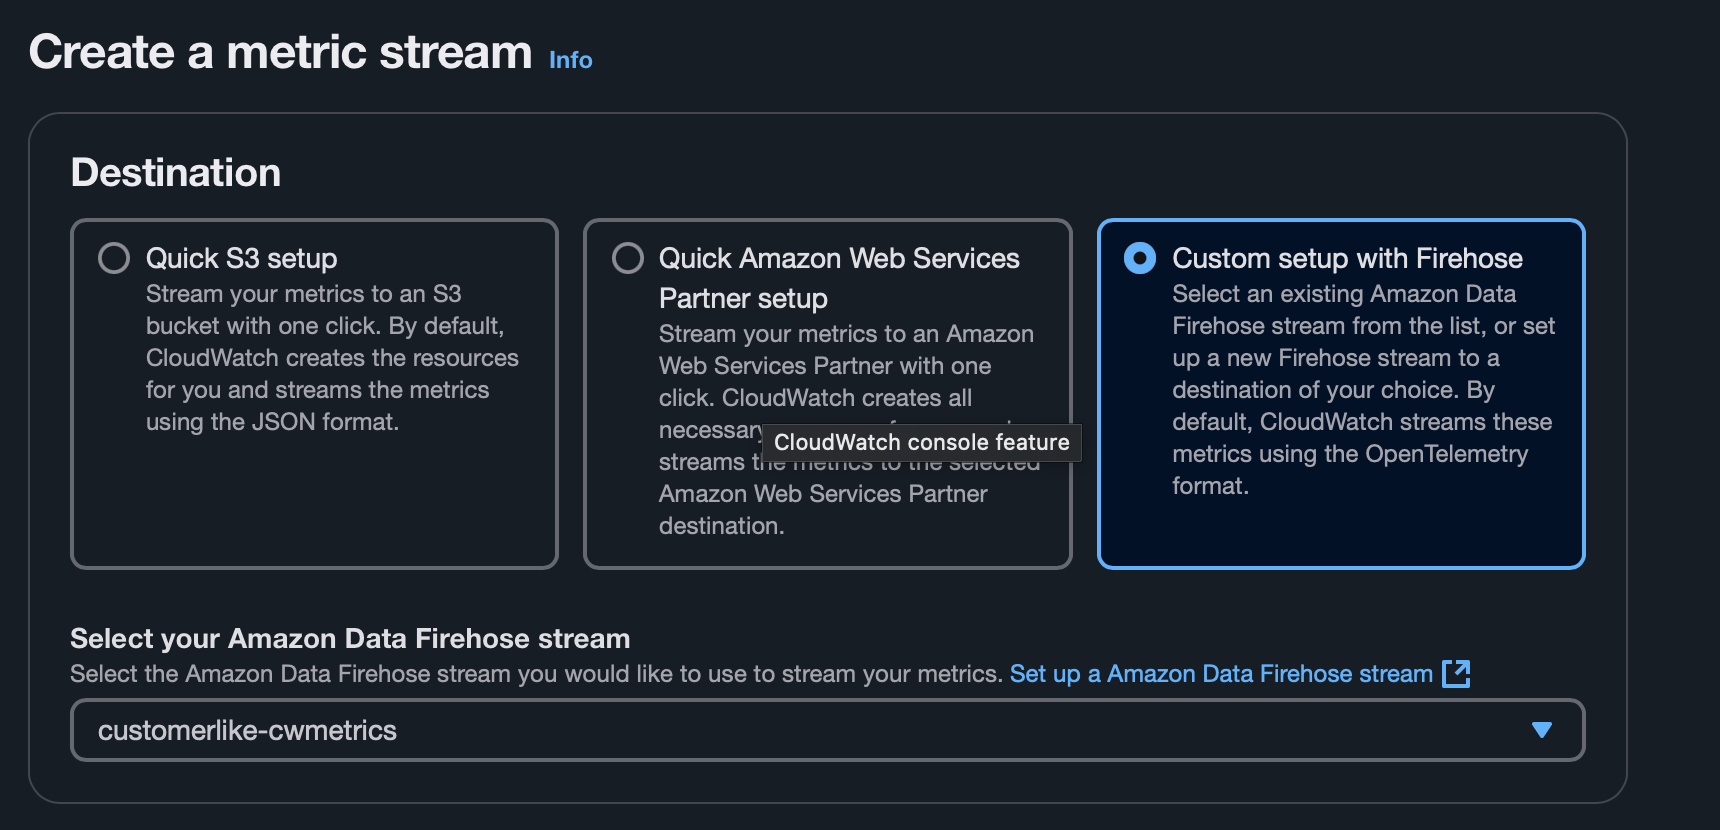
Task: Select Custom setup with Firehose radio button
Action: pos(1140,258)
